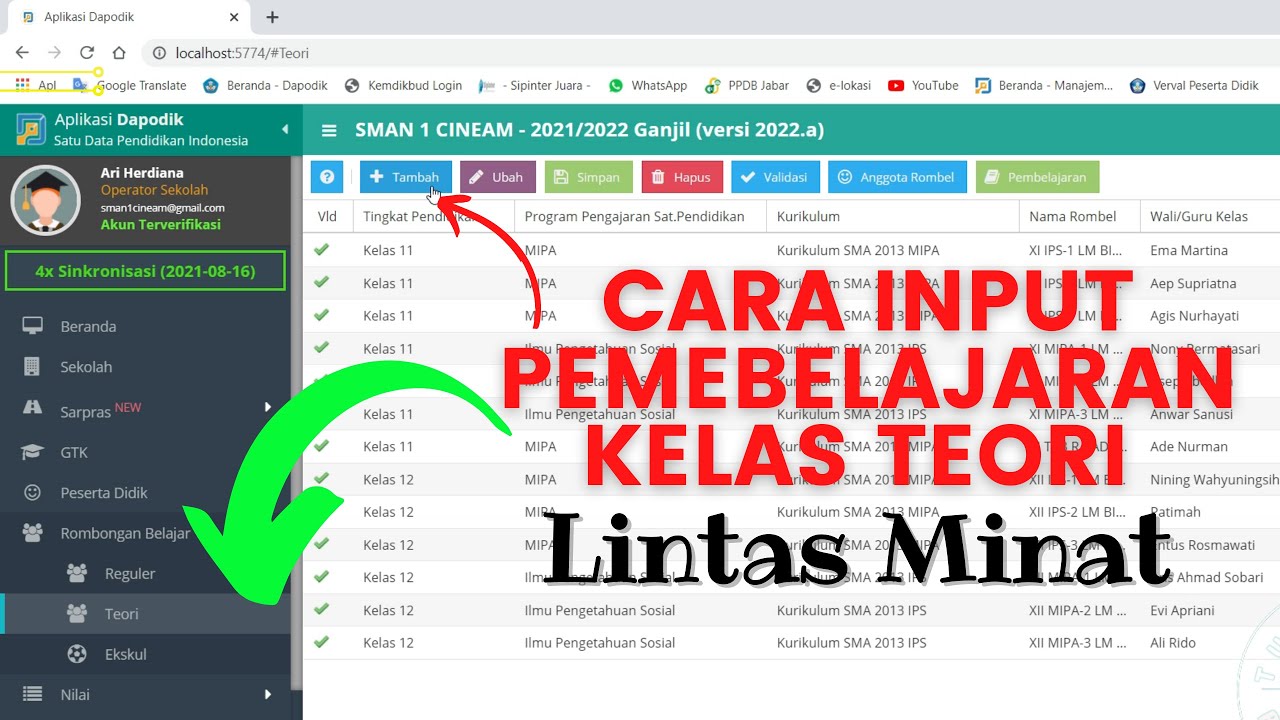The width and height of the screenshot is (1280, 720).
Task: Click the user avatar picture
Action: 46,202
